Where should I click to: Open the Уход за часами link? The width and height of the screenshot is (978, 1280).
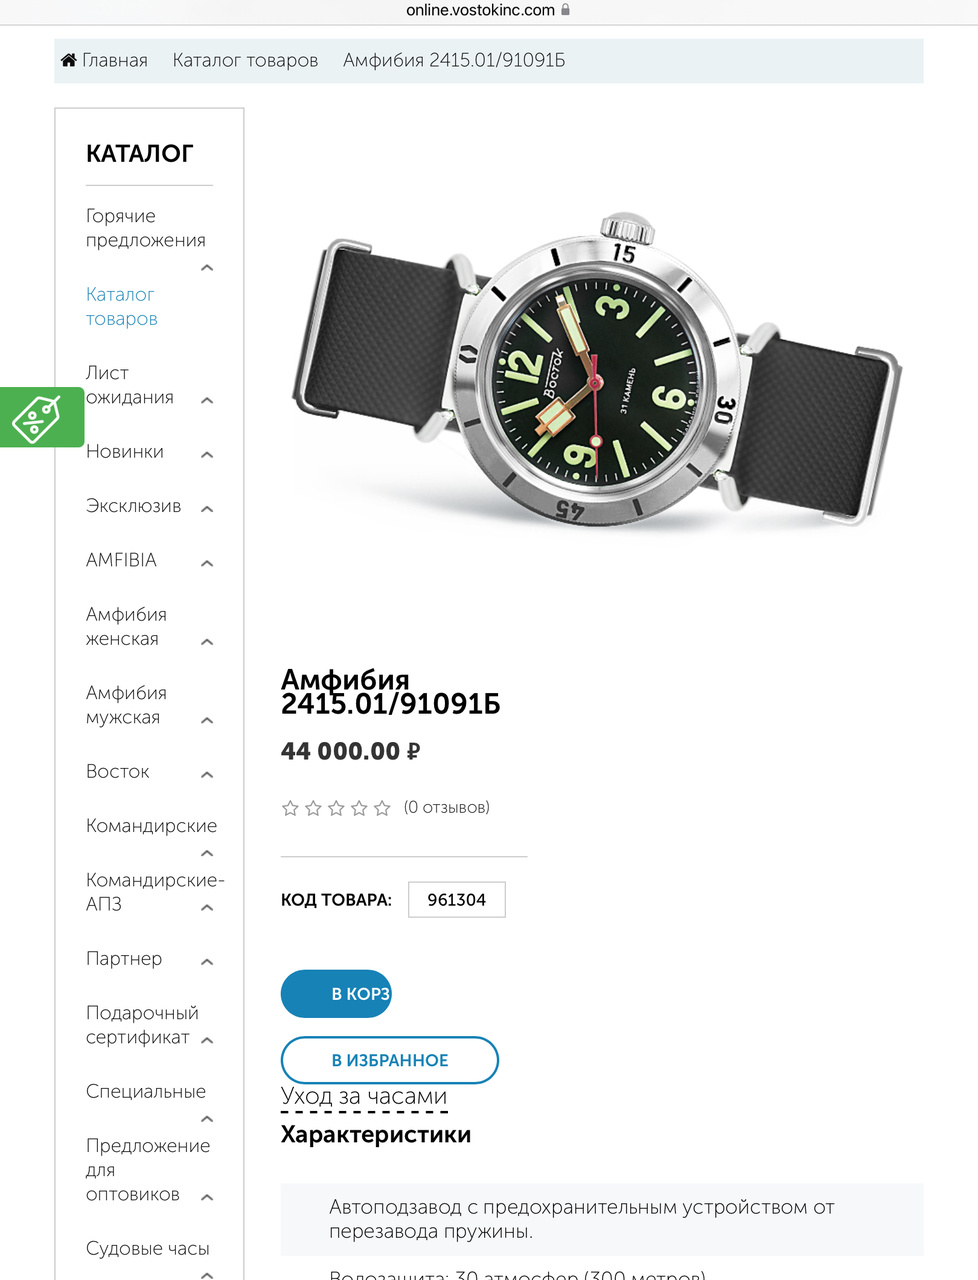364,1096
